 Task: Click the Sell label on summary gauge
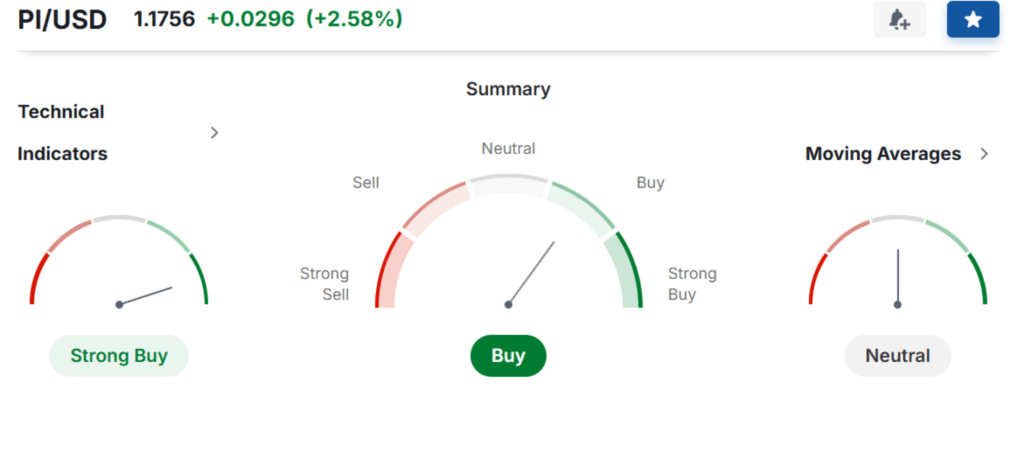(366, 183)
